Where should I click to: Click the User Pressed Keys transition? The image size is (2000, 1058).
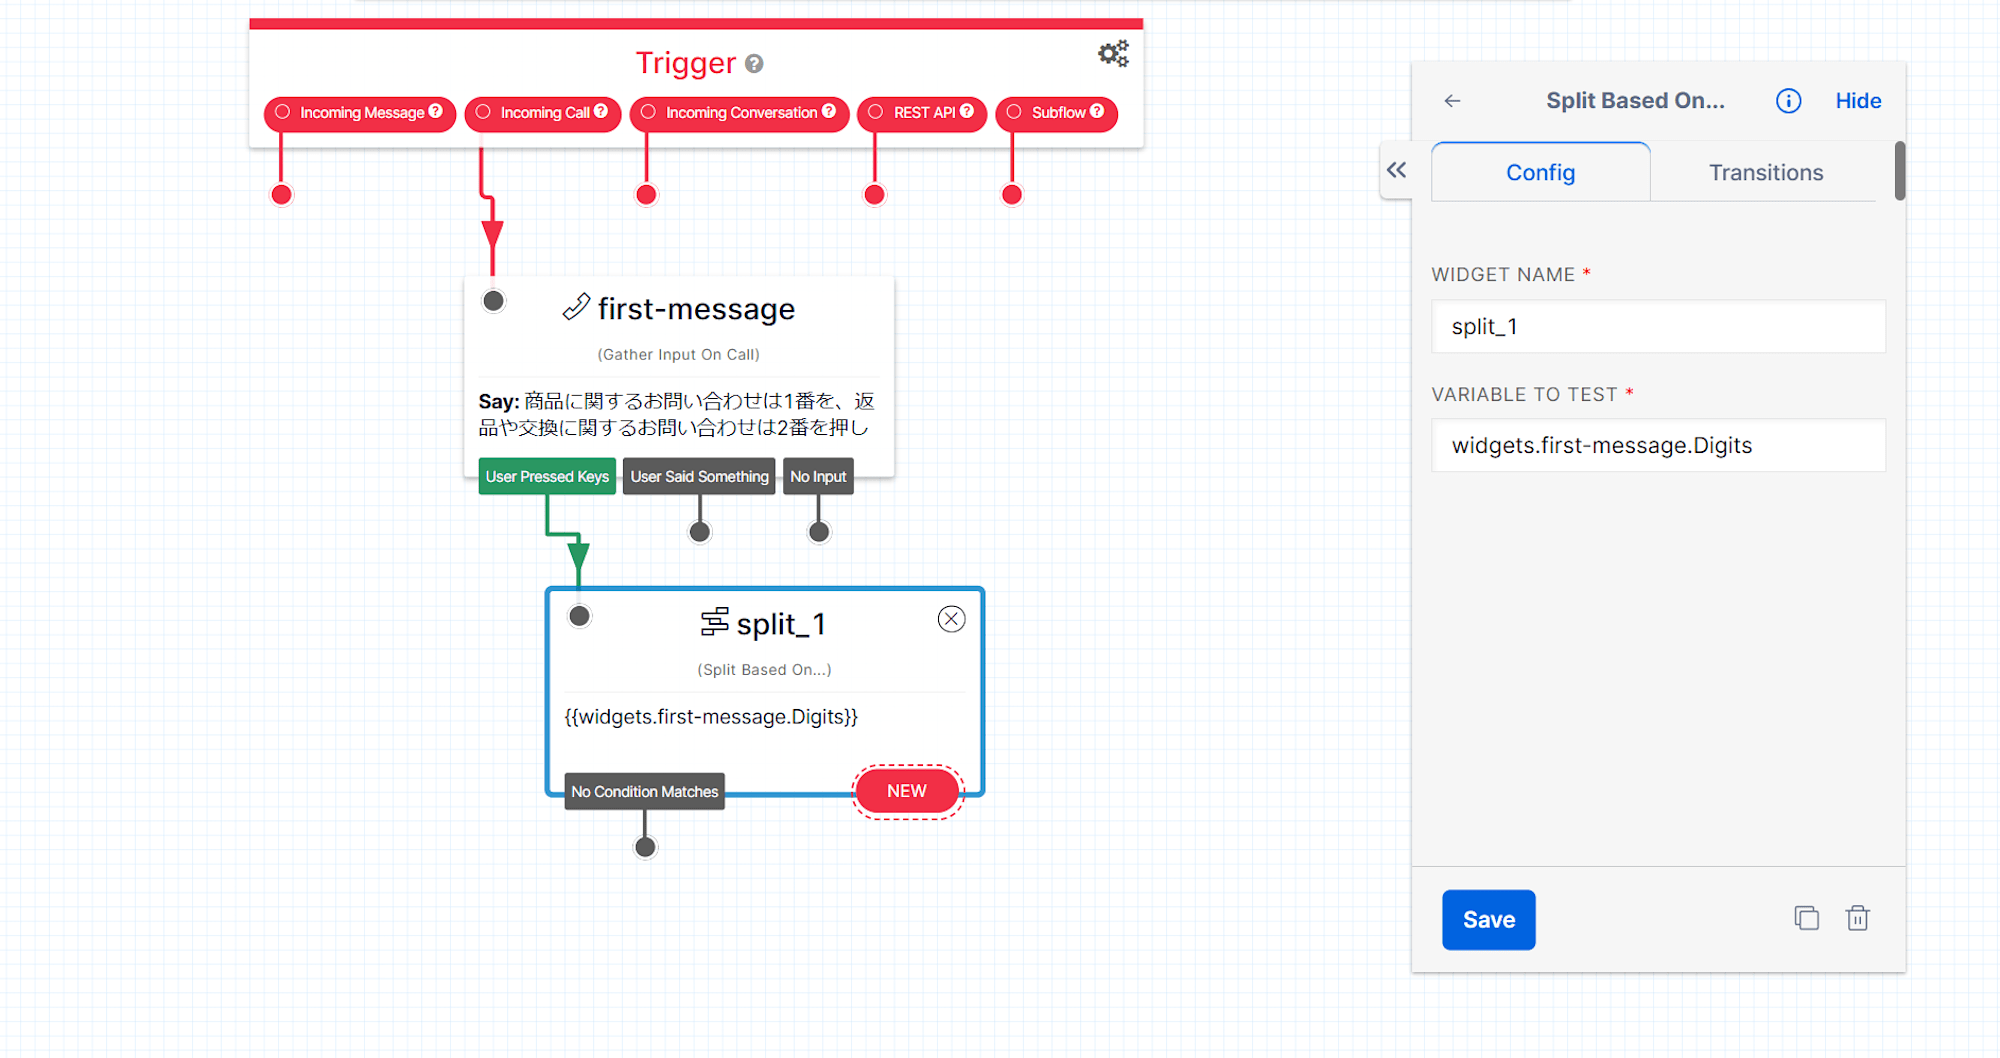pos(547,477)
